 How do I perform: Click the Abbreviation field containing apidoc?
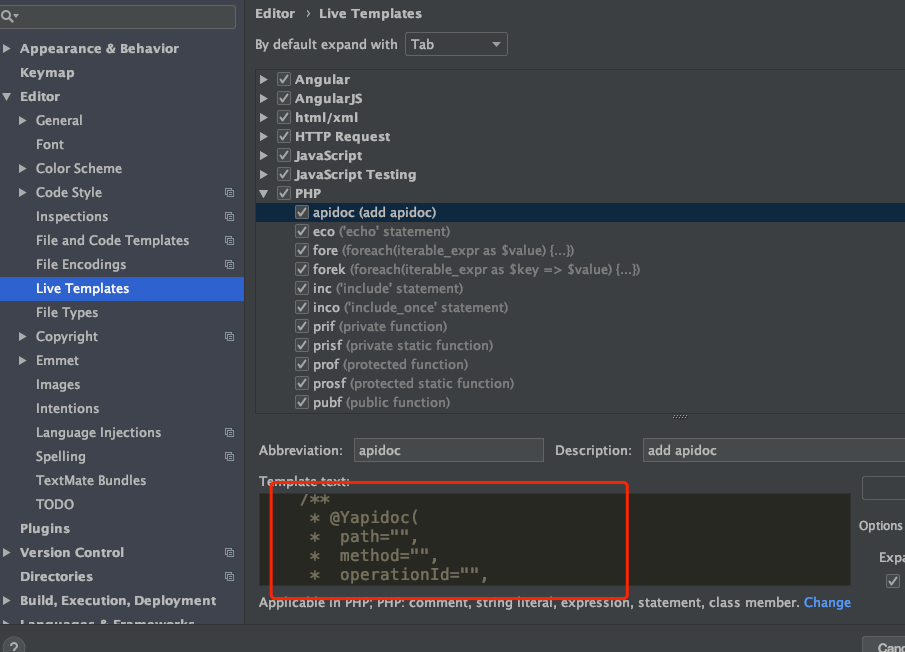448,450
